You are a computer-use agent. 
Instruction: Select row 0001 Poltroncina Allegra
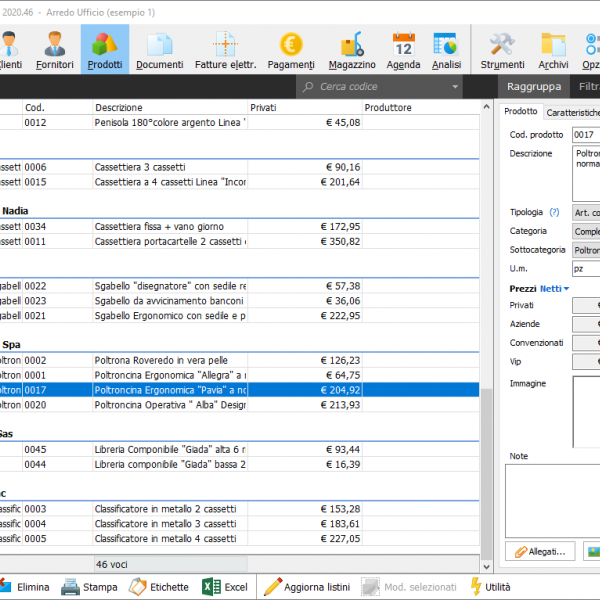click(240, 375)
